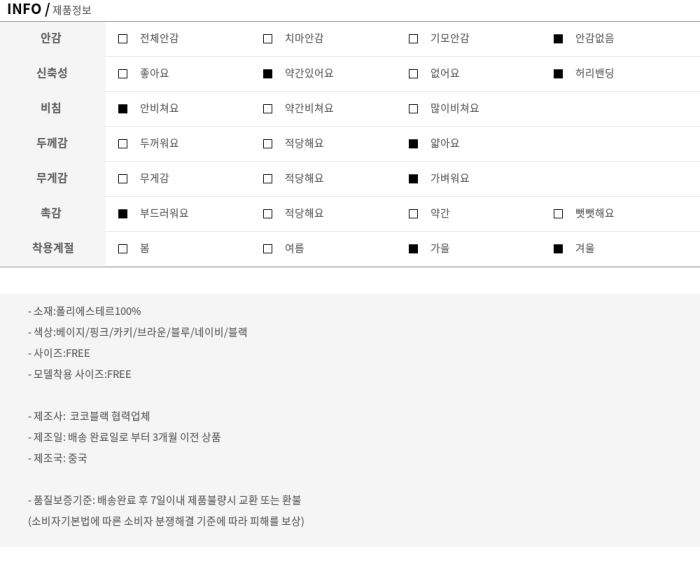Select the 봄 season checkbox
The width and height of the screenshot is (700, 574).
tap(123, 249)
